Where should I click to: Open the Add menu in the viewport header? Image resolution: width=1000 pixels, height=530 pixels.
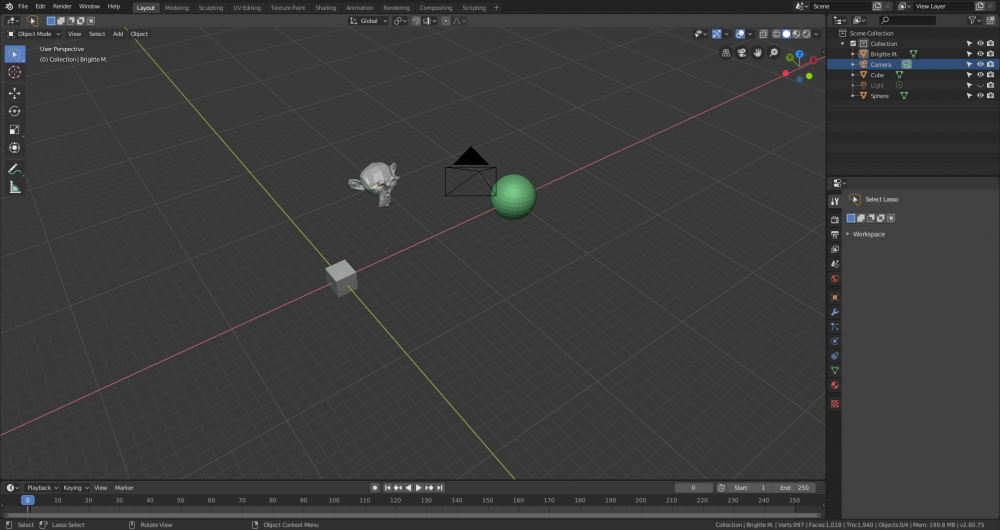[118, 34]
